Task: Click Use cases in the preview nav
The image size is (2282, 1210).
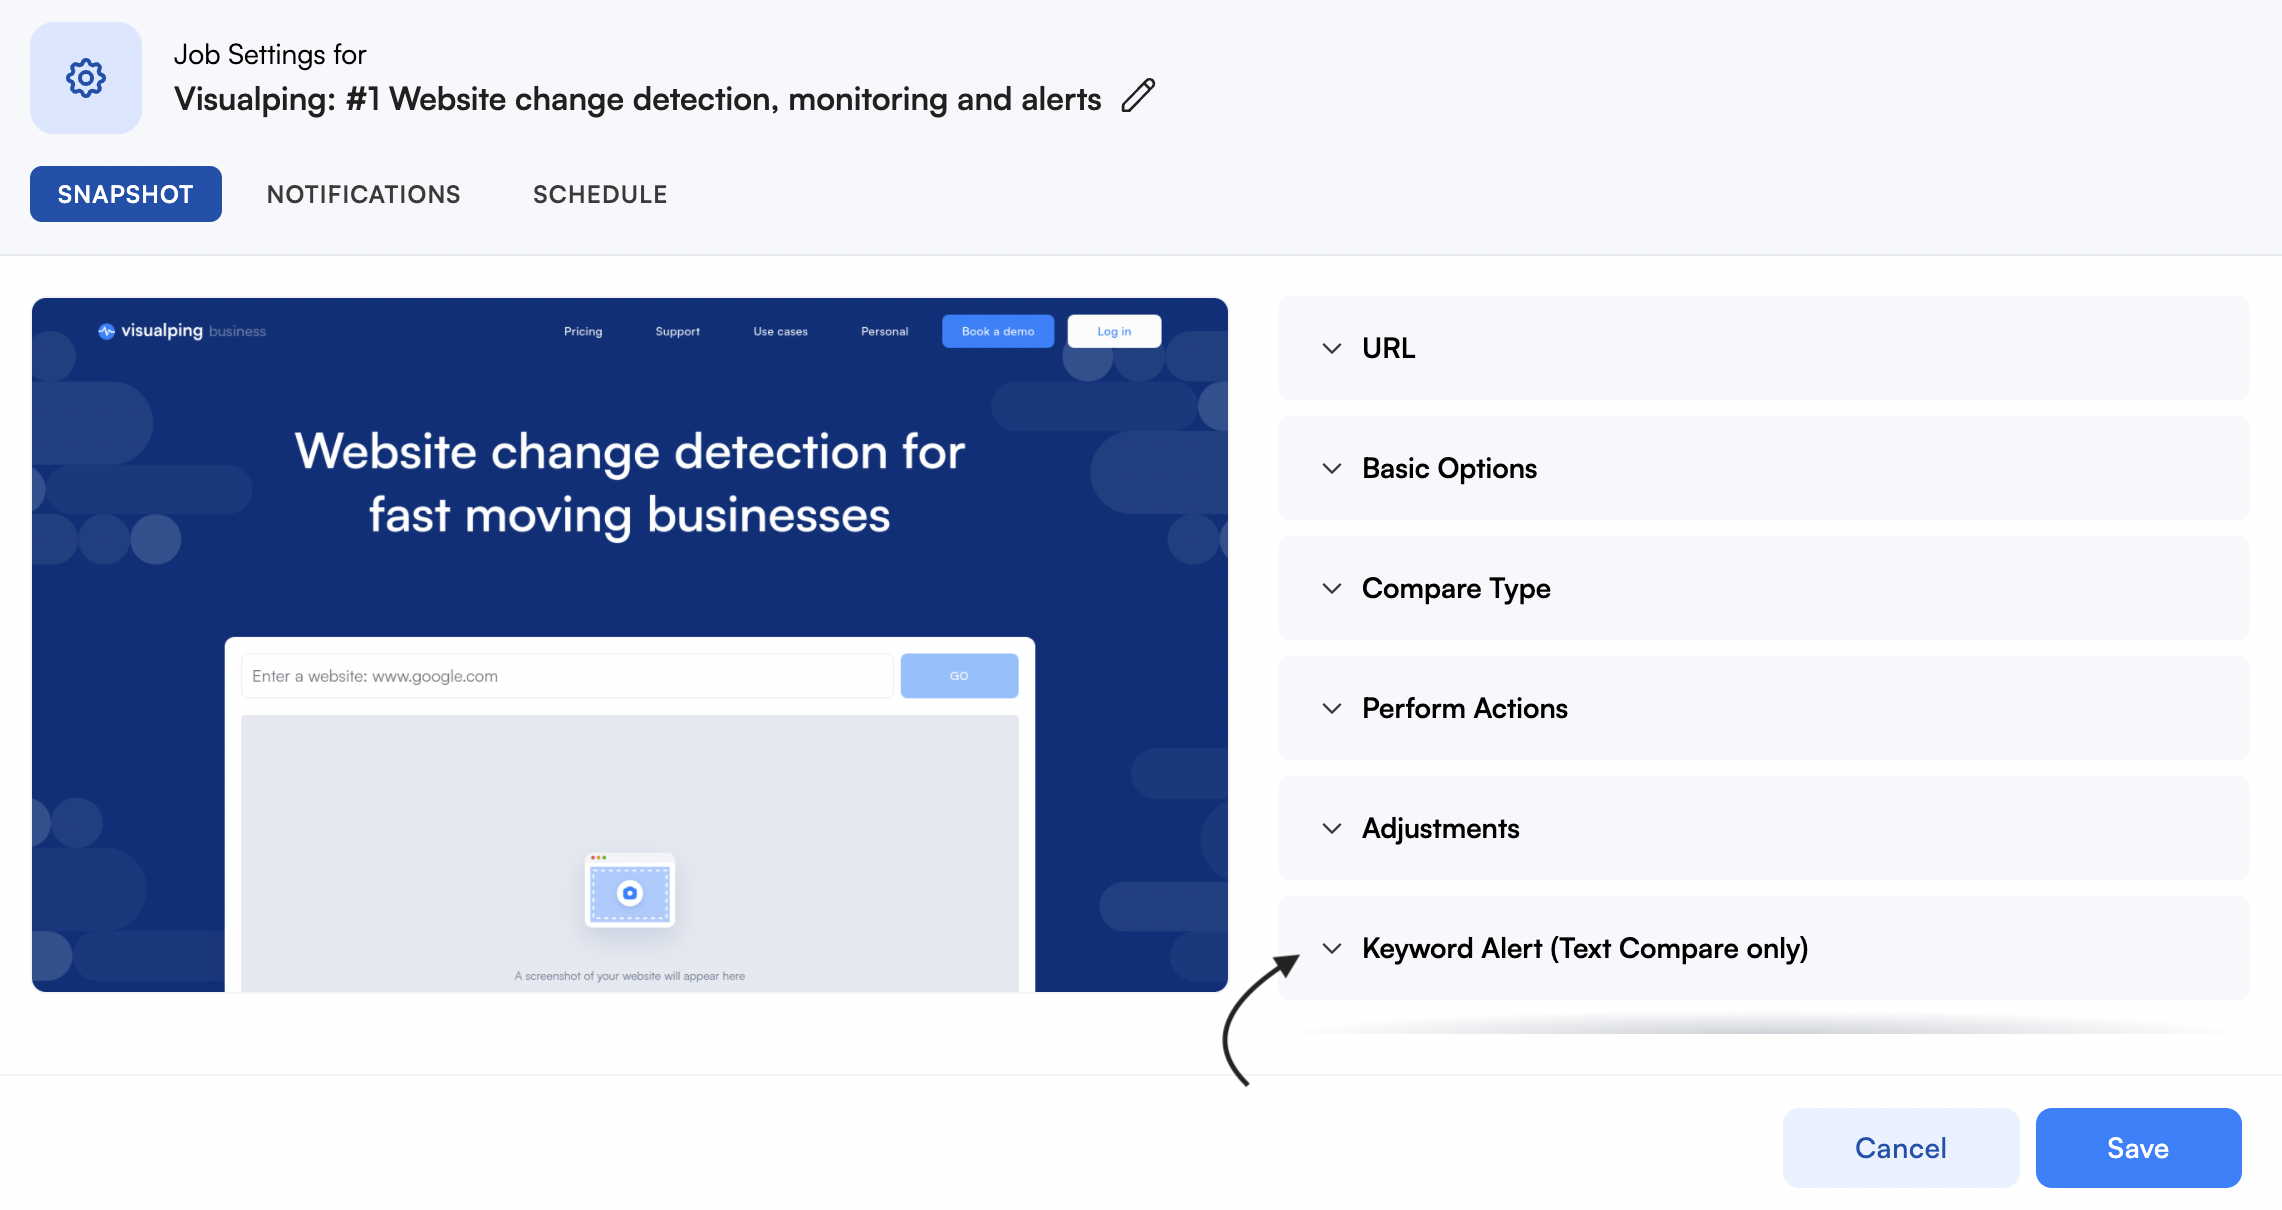Action: pyautogui.click(x=780, y=331)
